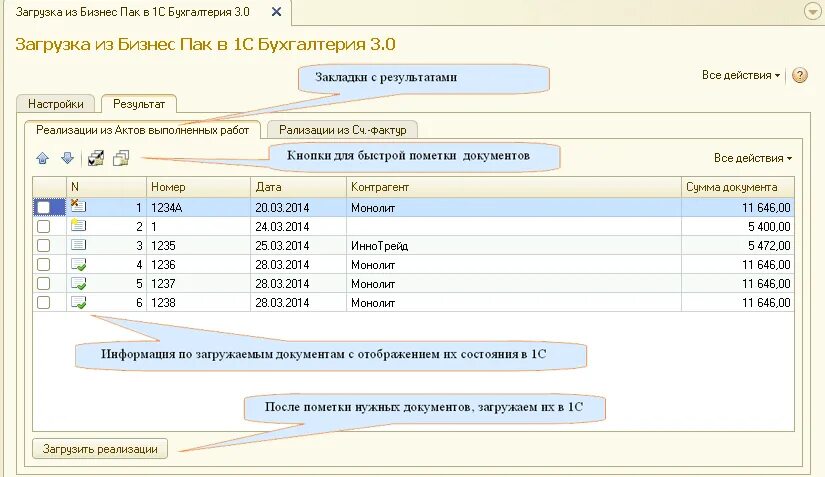Screen dimensions: 825x477
Task: Click the 11 646,00 sum in row 1234A
Action: 738,207
